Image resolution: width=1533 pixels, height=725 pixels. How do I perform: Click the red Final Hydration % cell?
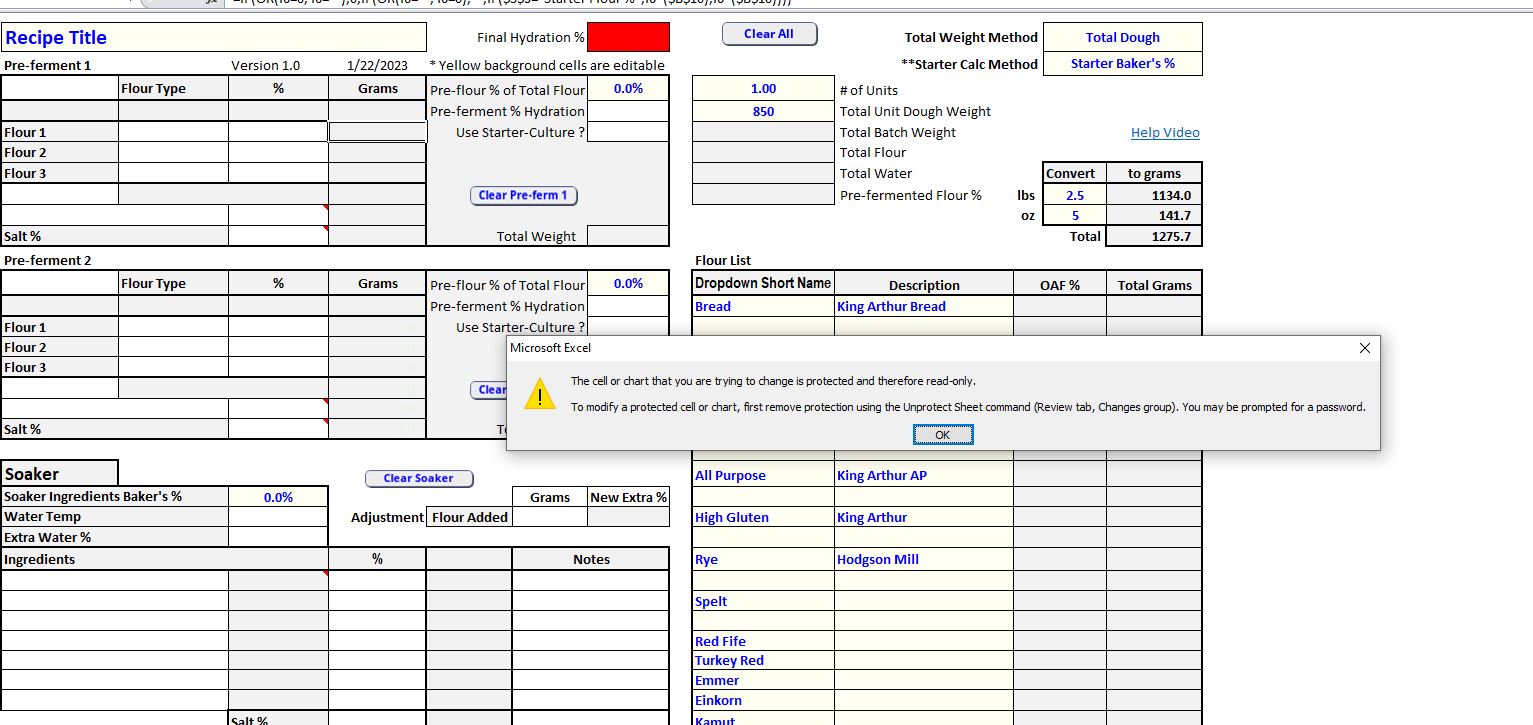(628, 38)
